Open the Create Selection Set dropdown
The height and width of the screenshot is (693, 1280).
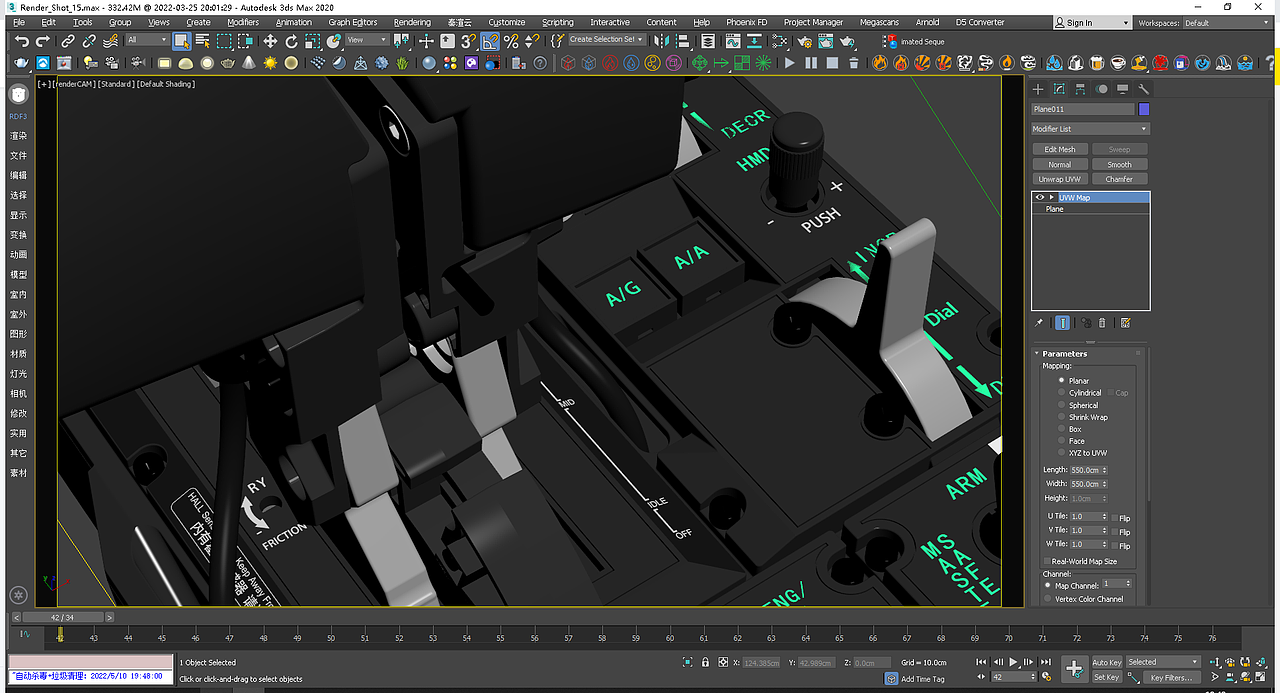(x=607, y=40)
